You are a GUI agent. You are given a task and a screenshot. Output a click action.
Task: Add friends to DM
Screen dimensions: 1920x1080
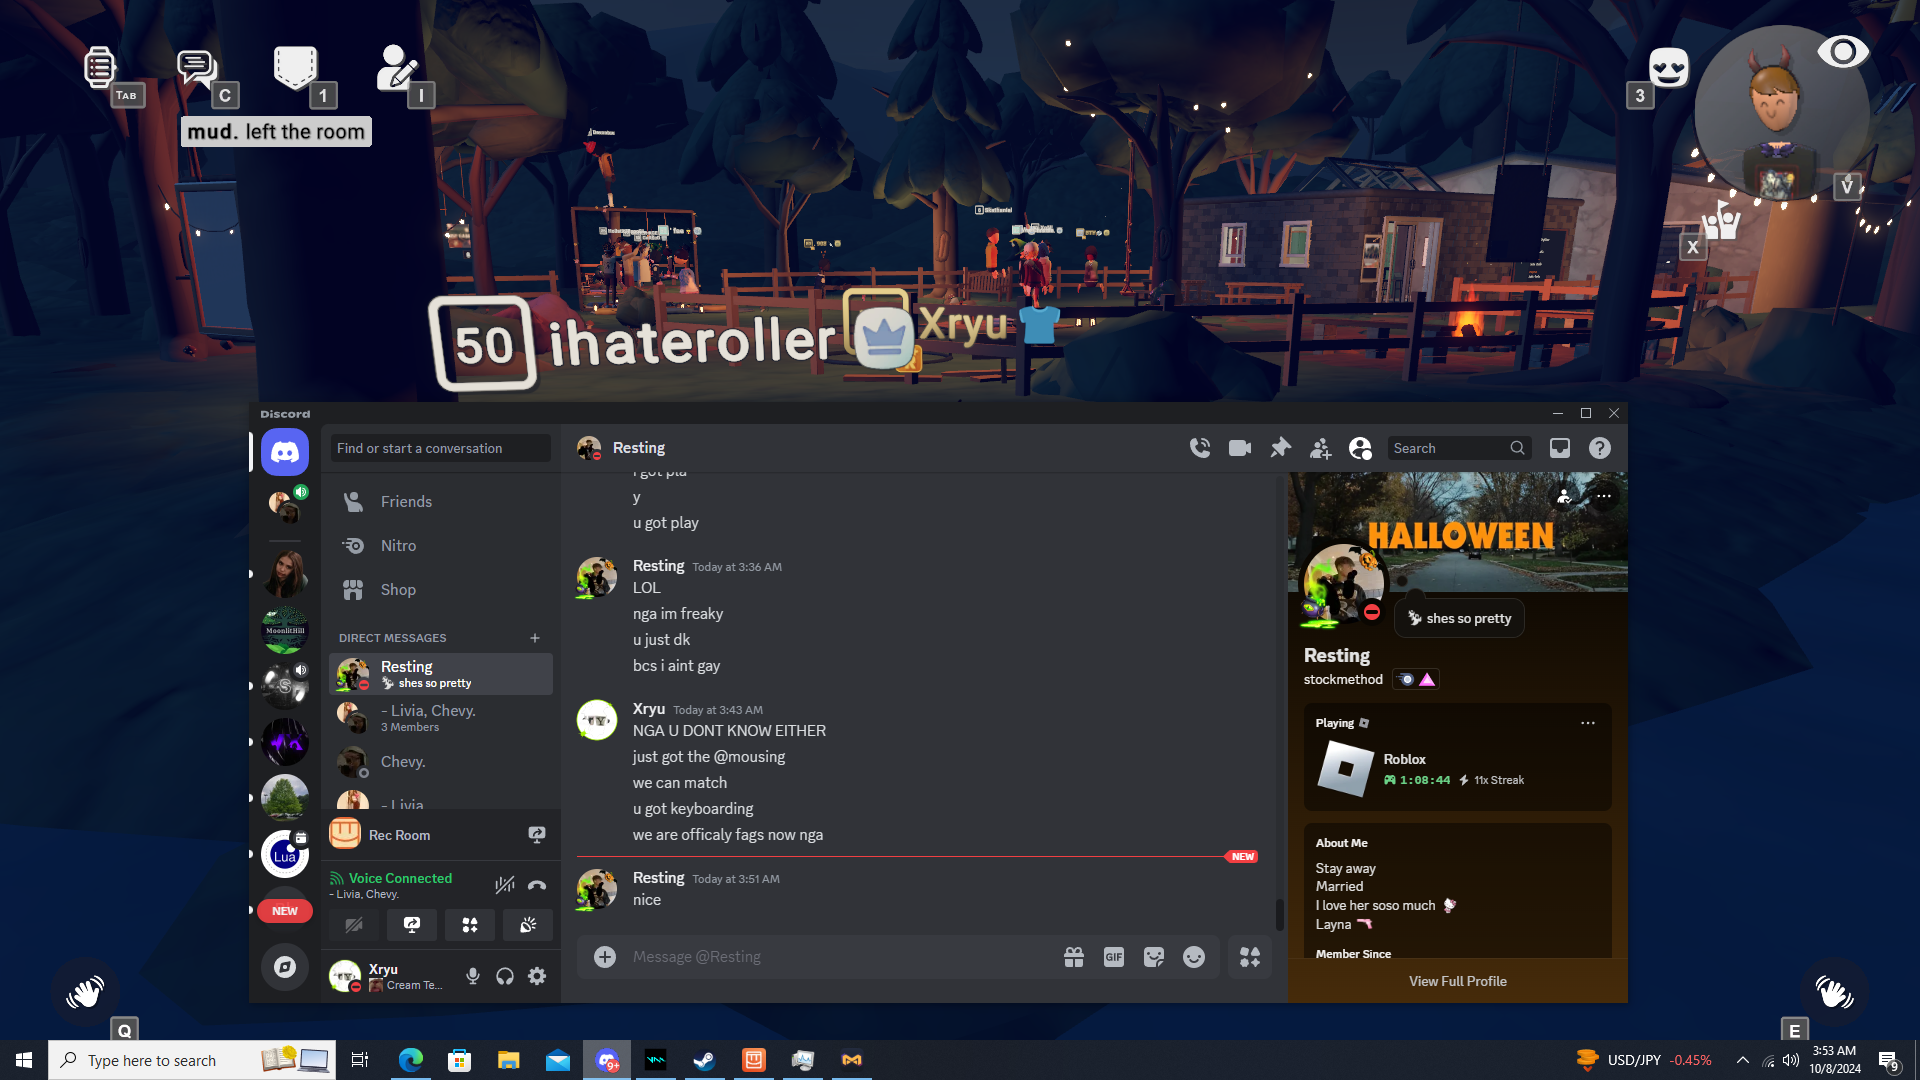pyautogui.click(x=1320, y=448)
